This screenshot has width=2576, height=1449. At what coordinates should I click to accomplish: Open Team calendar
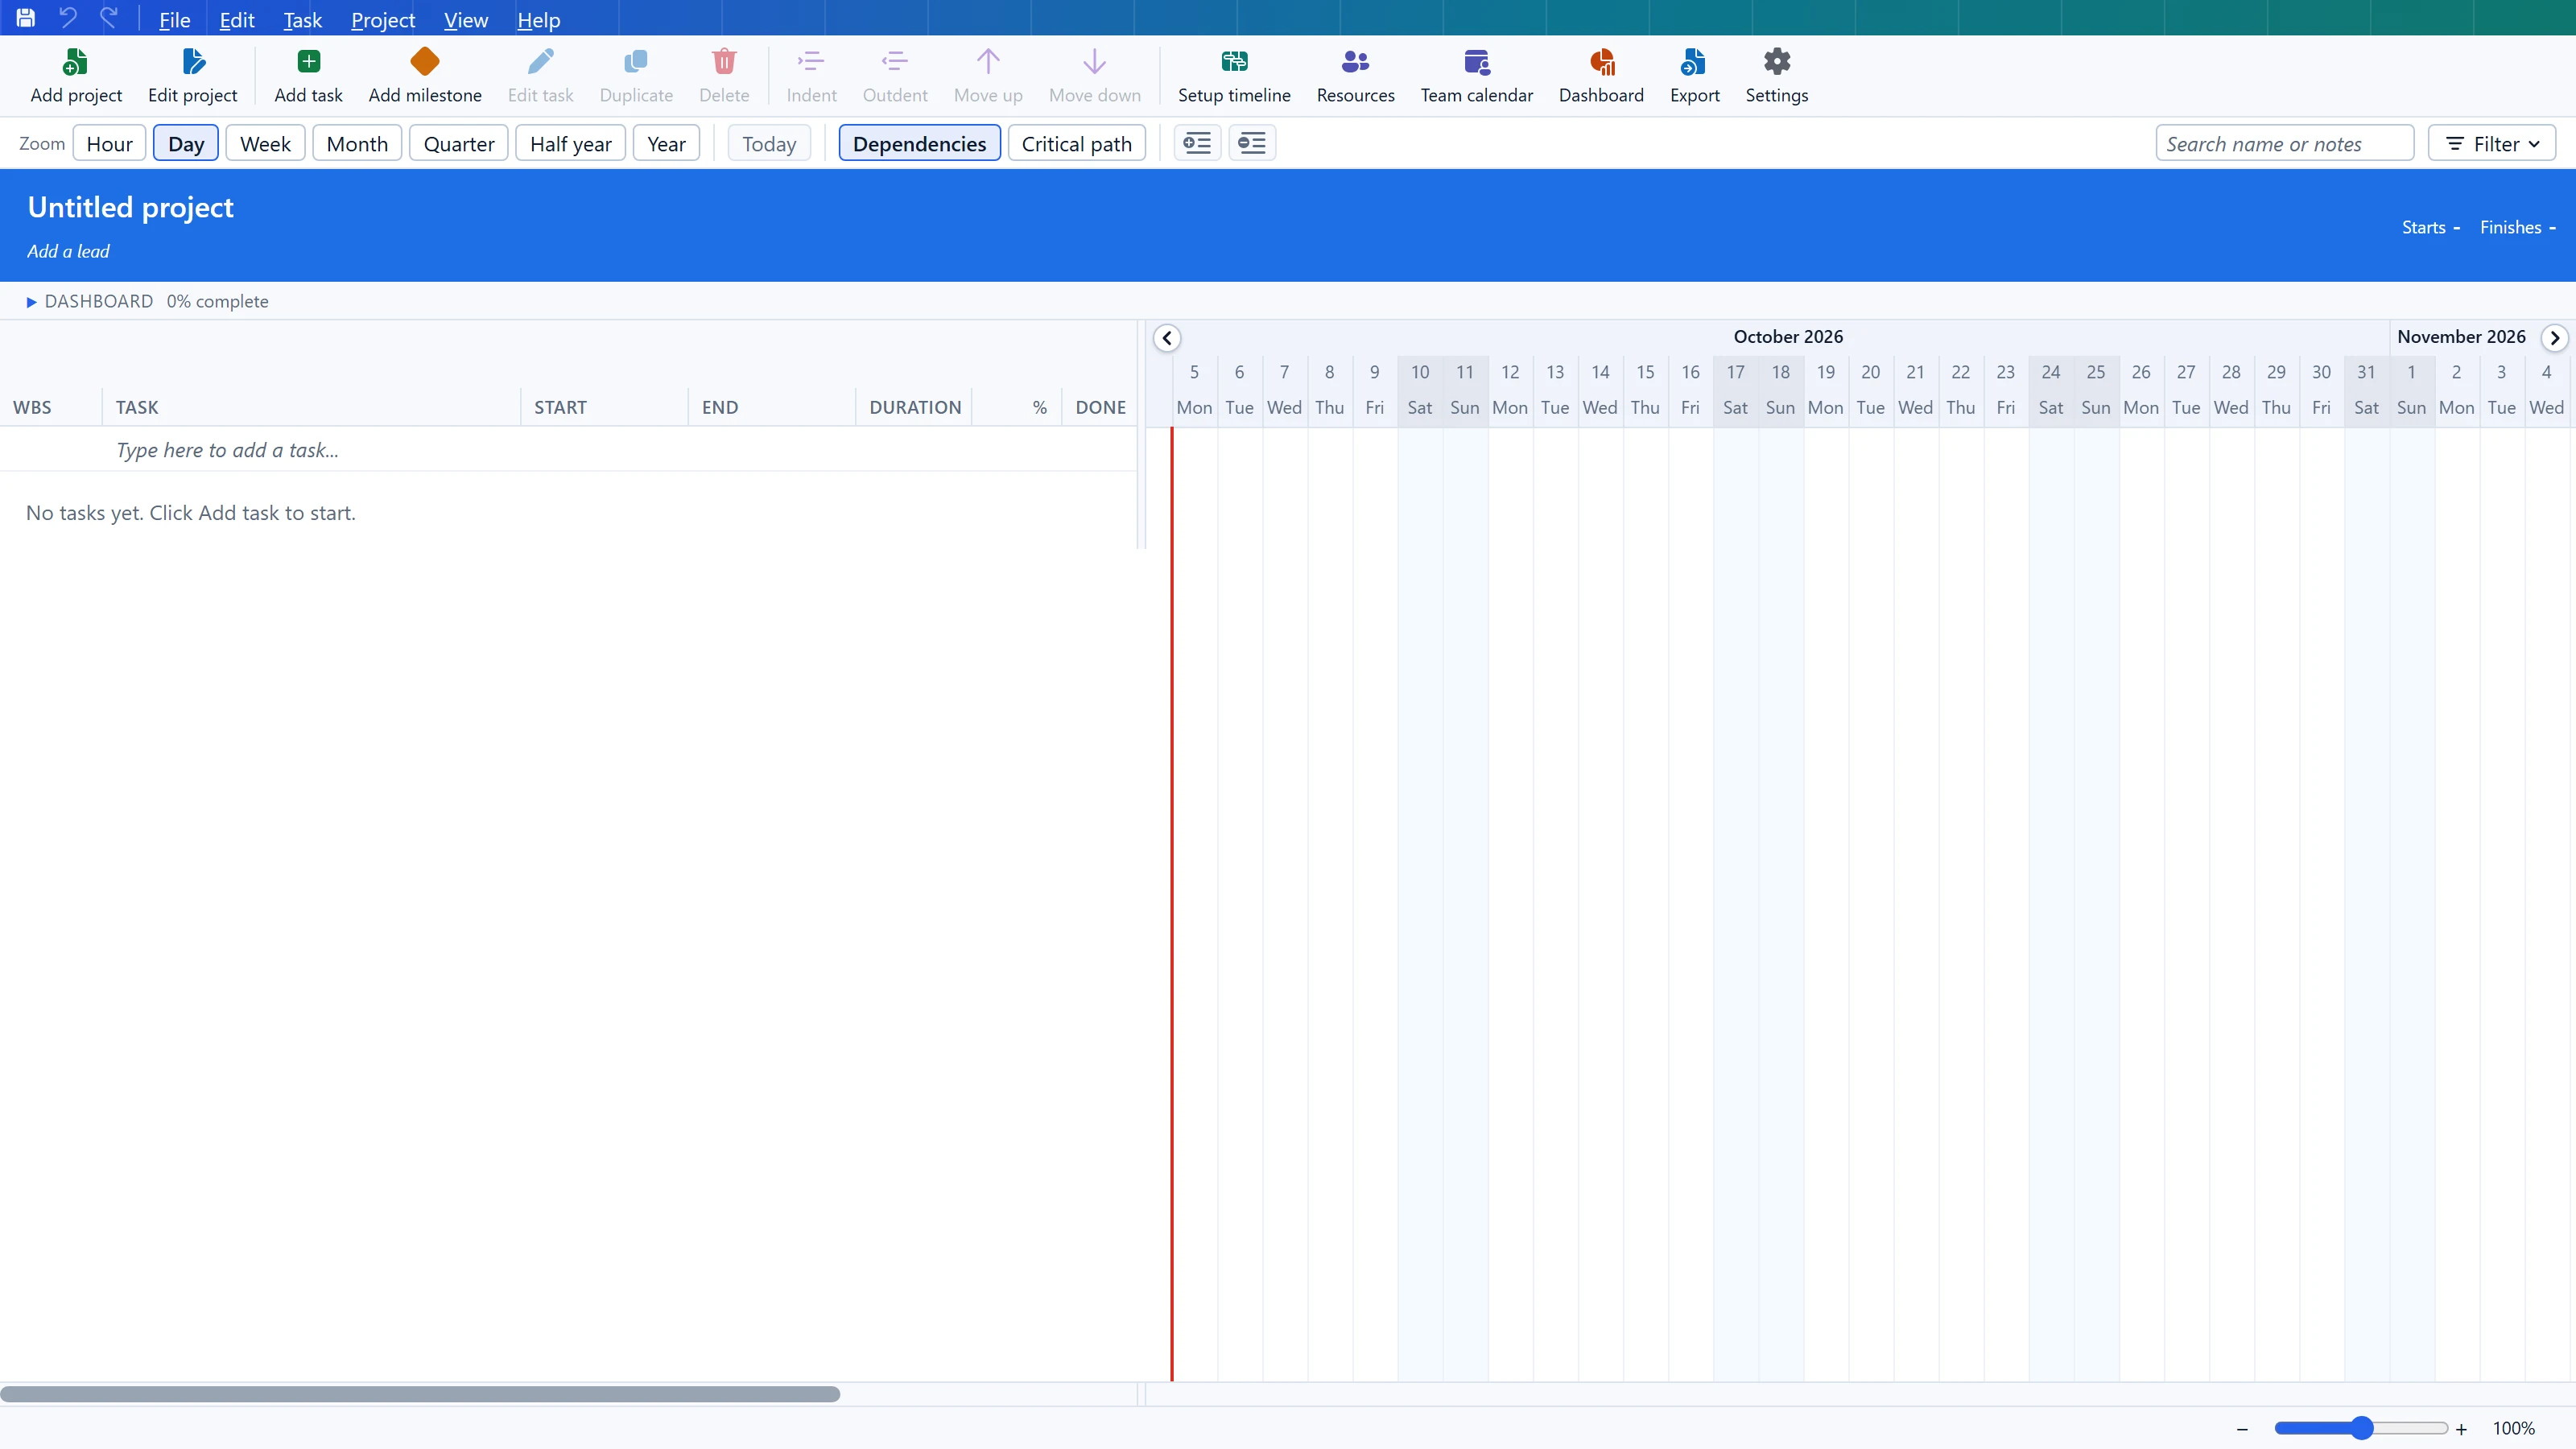1476,76
